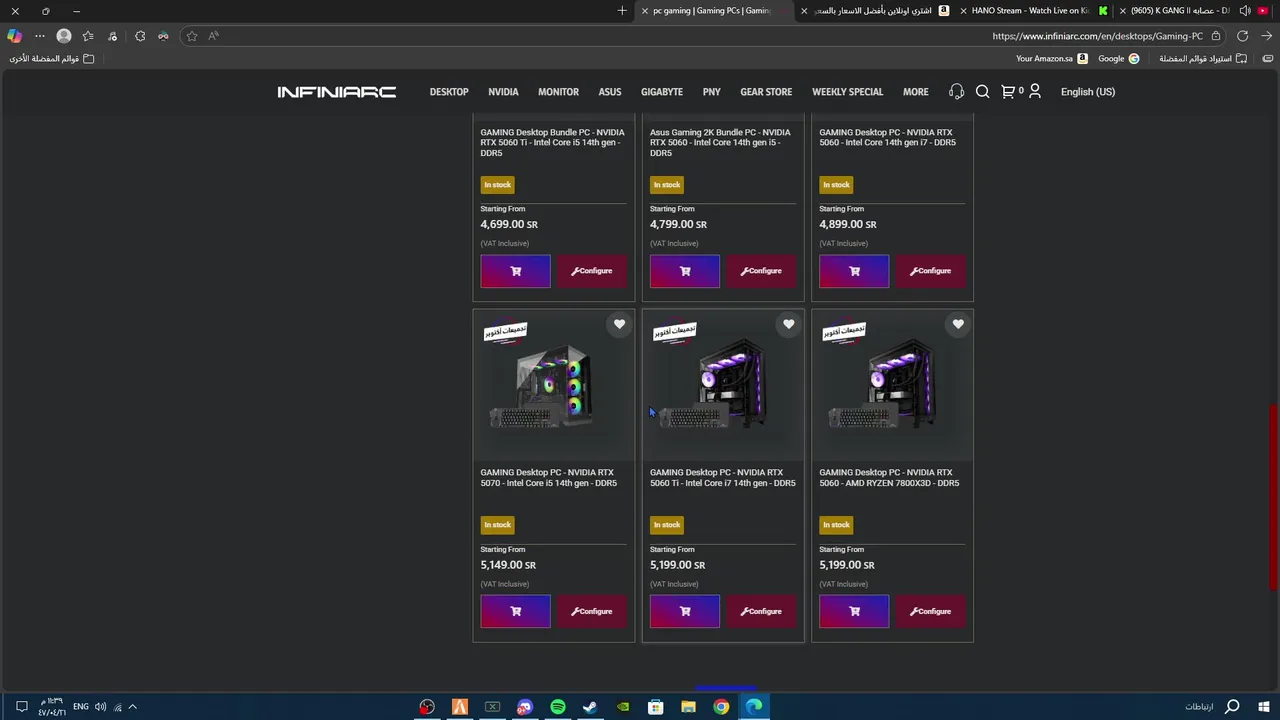1280x720 pixels.
Task: Open Read aloud icon in address bar
Action: click(x=213, y=36)
